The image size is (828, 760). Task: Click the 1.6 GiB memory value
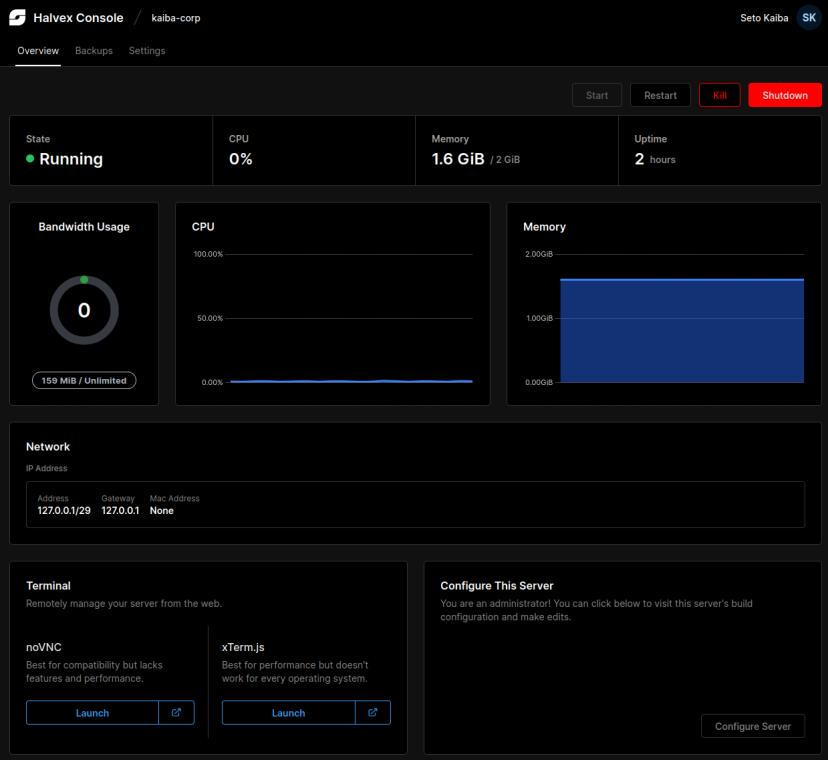point(458,159)
